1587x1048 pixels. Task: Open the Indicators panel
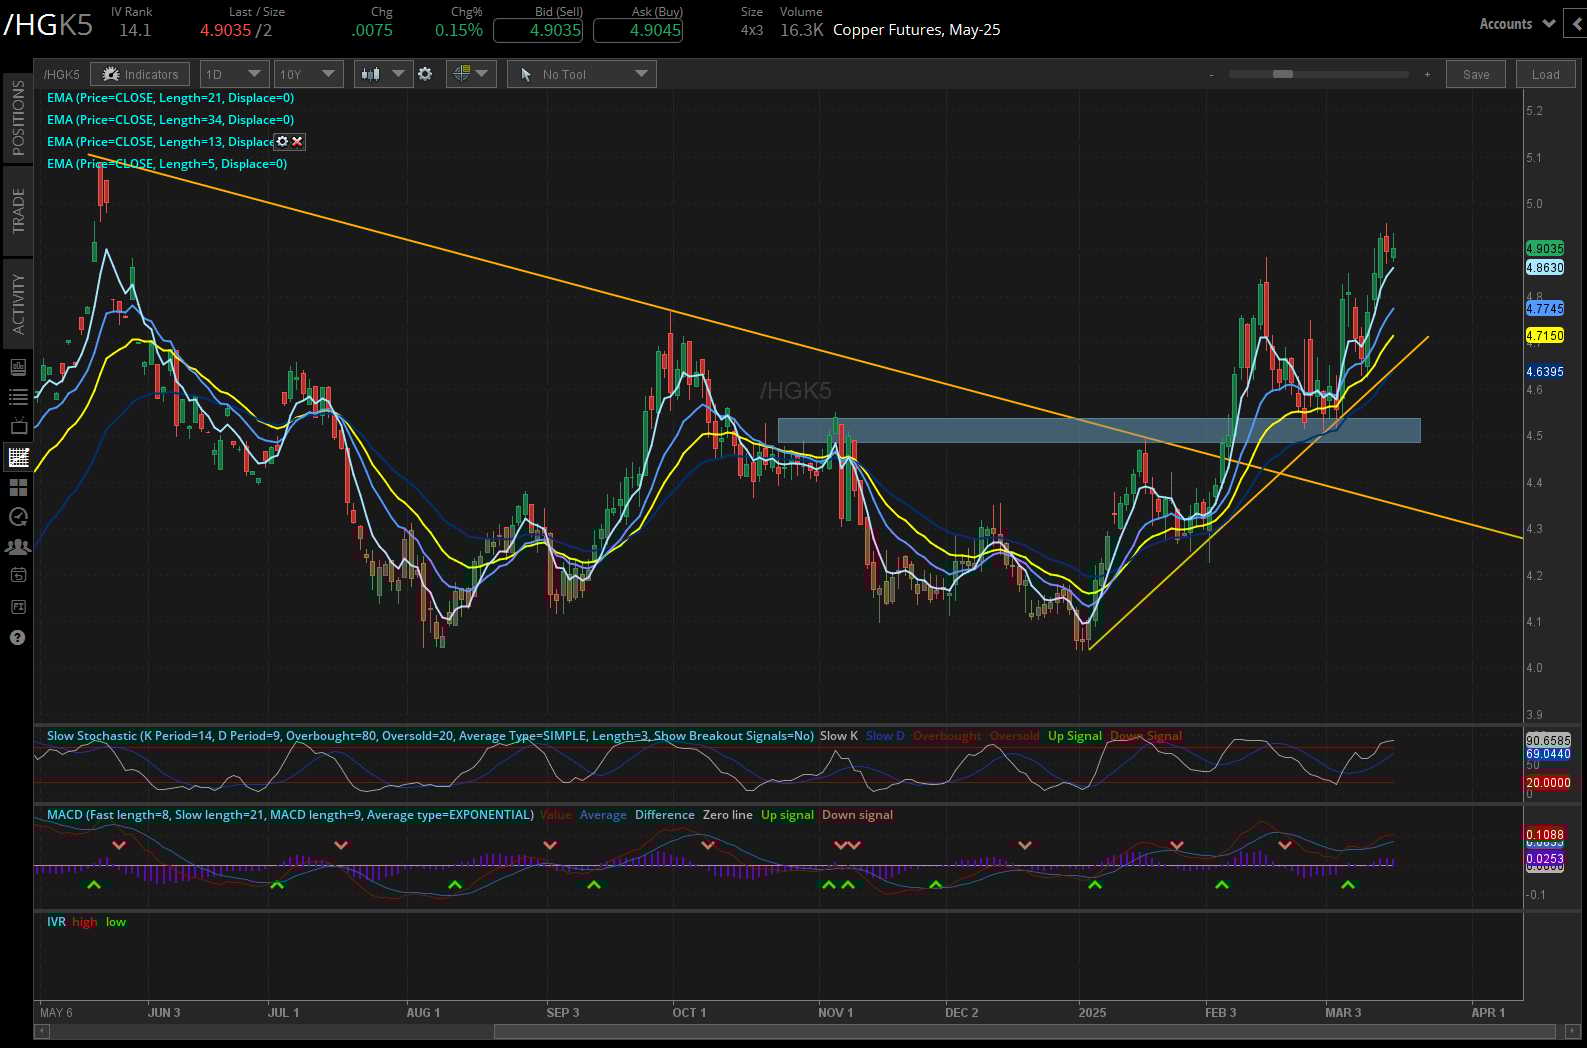point(140,74)
